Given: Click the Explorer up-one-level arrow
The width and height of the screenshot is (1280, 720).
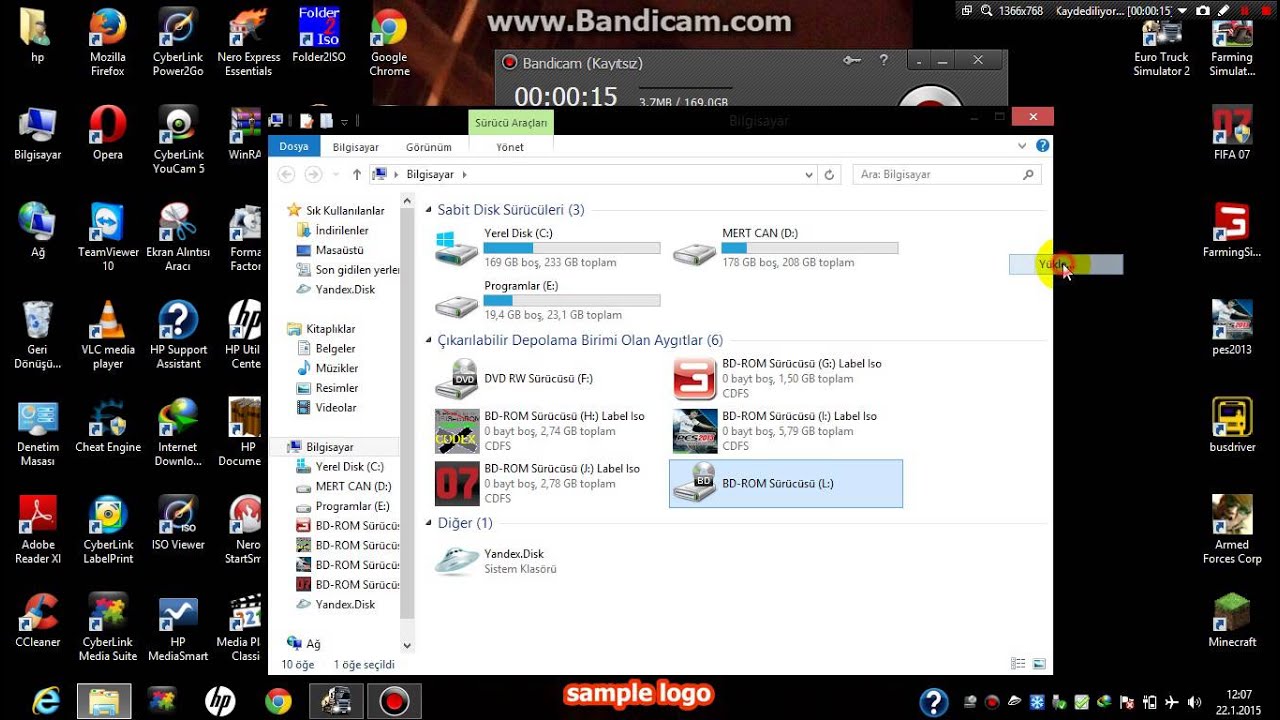Looking at the screenshot, I should [357, 174].
